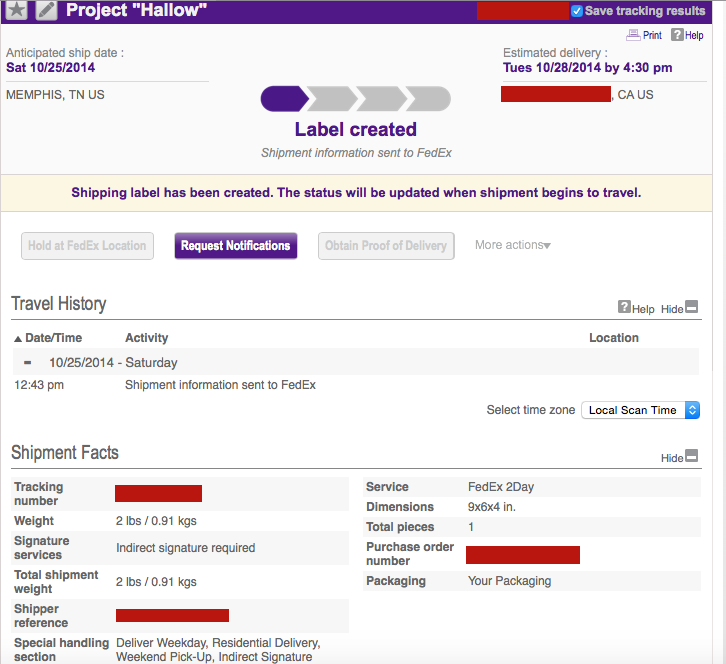Click the Help question mark icon near Print
Viewport: 726px width, 664px height.
(677, 35)
